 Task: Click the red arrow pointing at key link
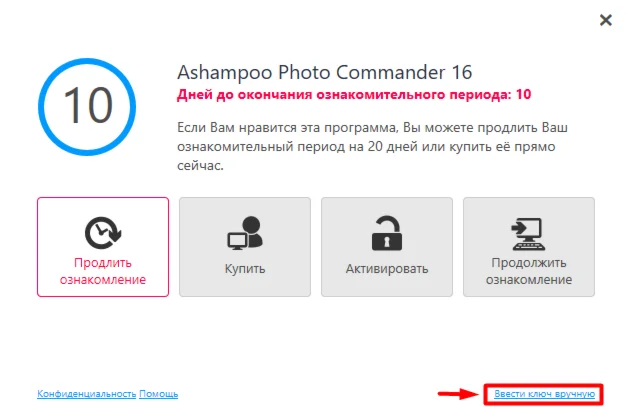(x=458, y=394)
